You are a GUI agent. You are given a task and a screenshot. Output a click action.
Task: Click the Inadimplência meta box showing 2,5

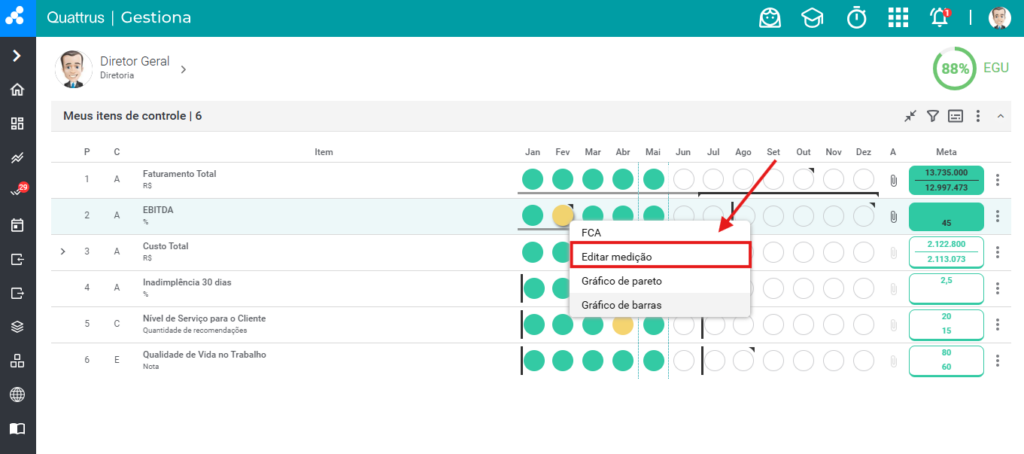click(x=946, y=288)
